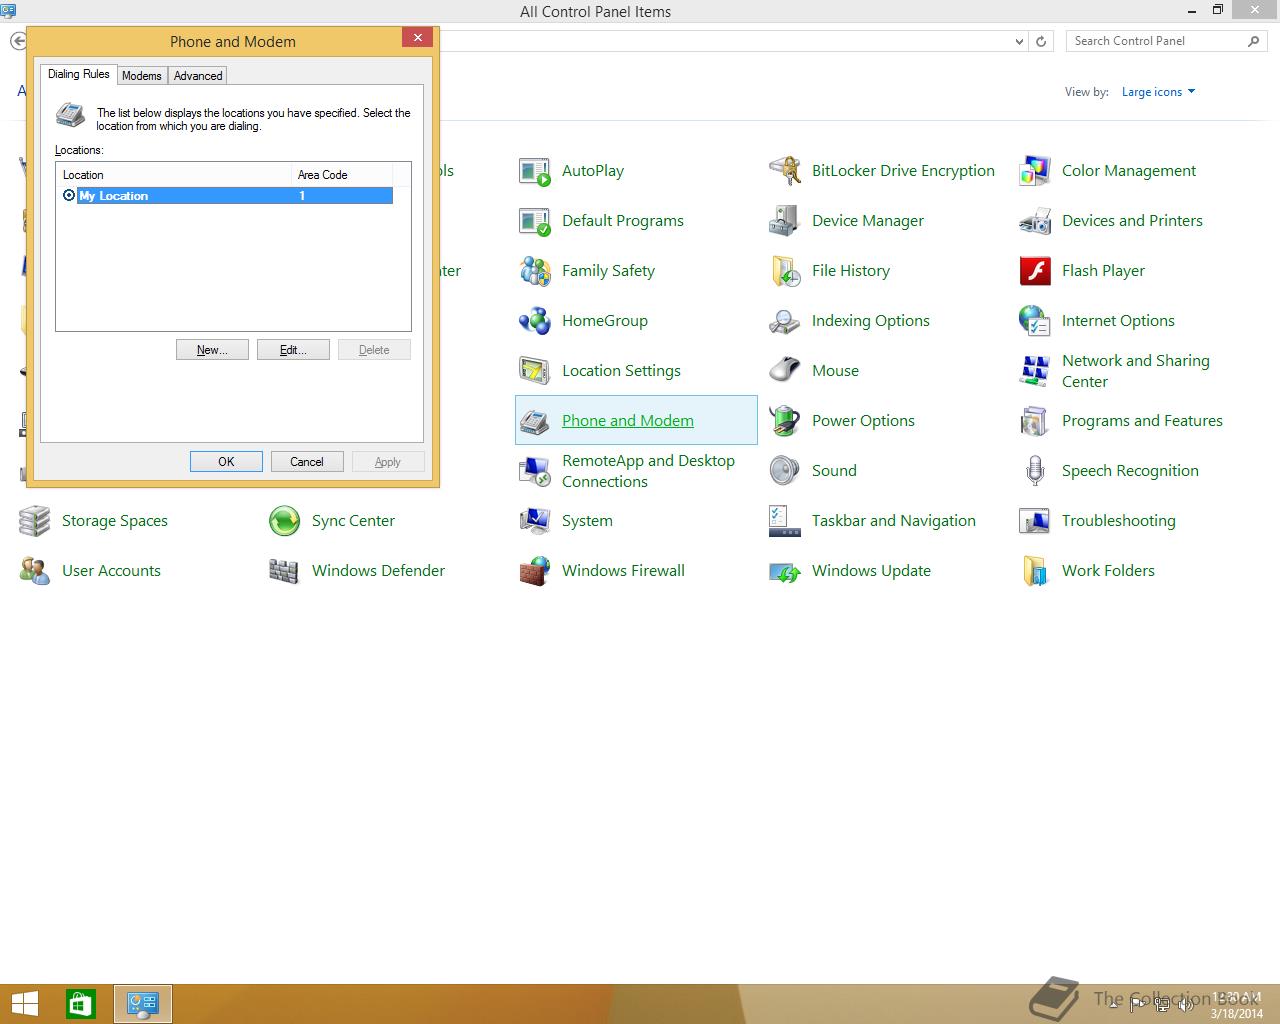The height and width of the screenshot is (1024, 1280).
Task: Open the Troubleshooting link text
Action: 1119,521
